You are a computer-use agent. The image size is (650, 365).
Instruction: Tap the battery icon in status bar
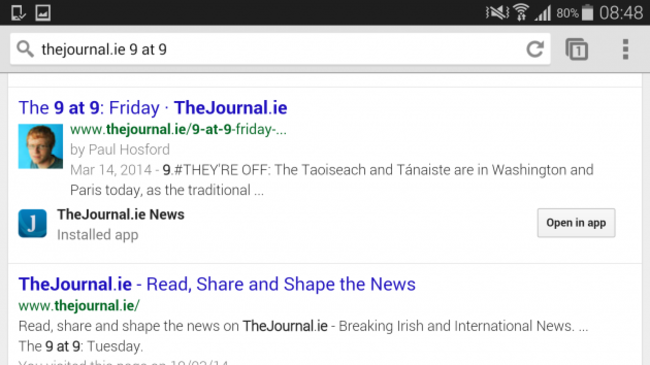[587, 12]
